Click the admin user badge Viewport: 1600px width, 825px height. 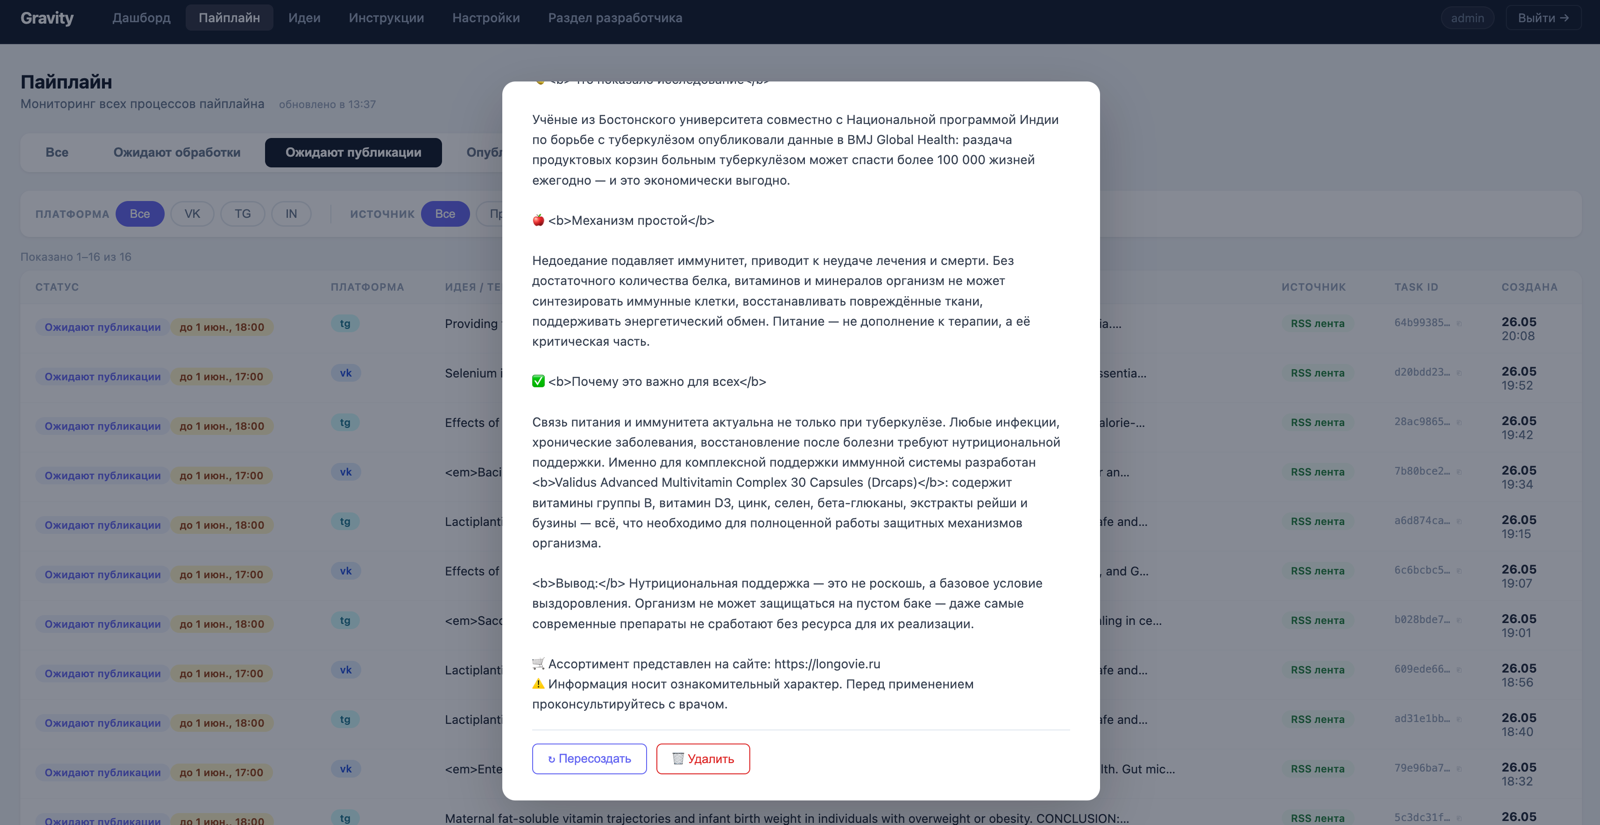(1467, 18)
